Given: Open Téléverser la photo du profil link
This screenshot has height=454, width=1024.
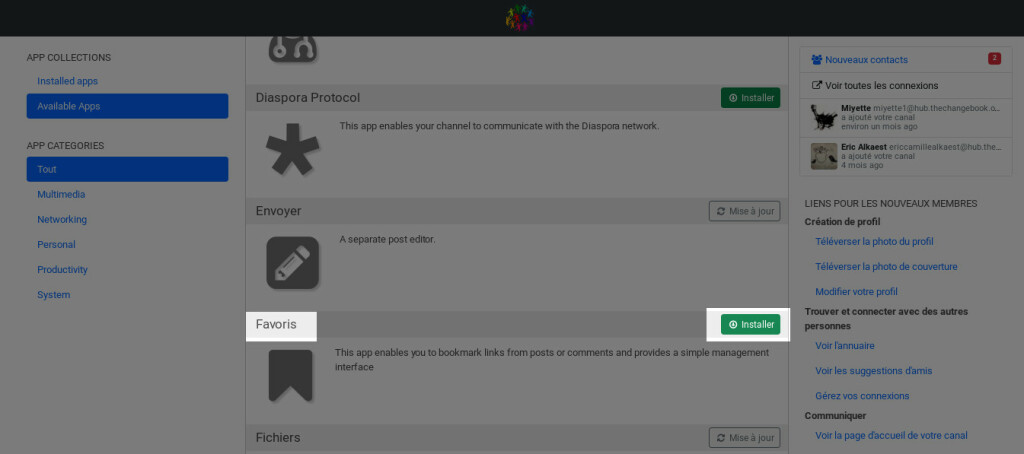Looking at the screenshot, I should [x=874, y=241].
